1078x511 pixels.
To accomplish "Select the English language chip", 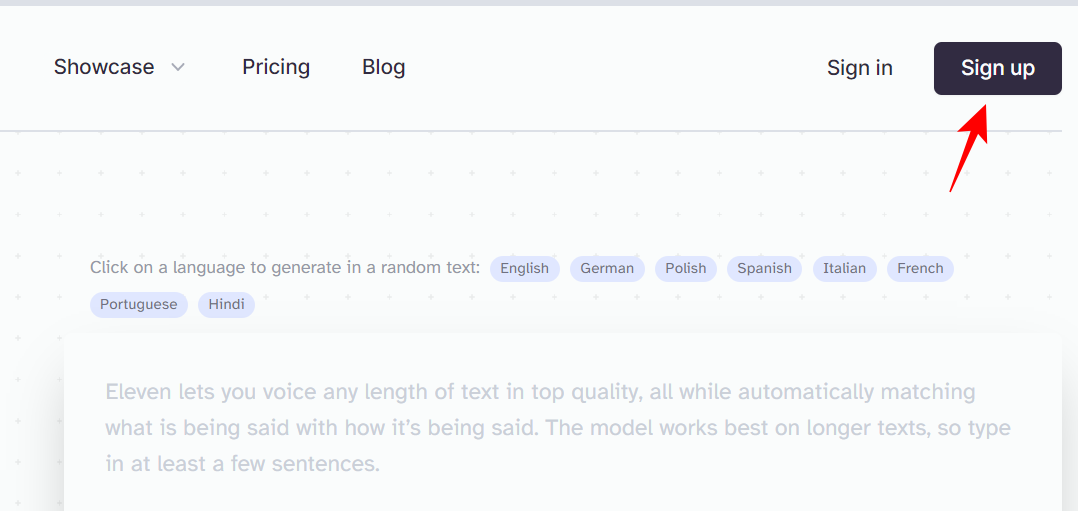I will tap(525, 268).
